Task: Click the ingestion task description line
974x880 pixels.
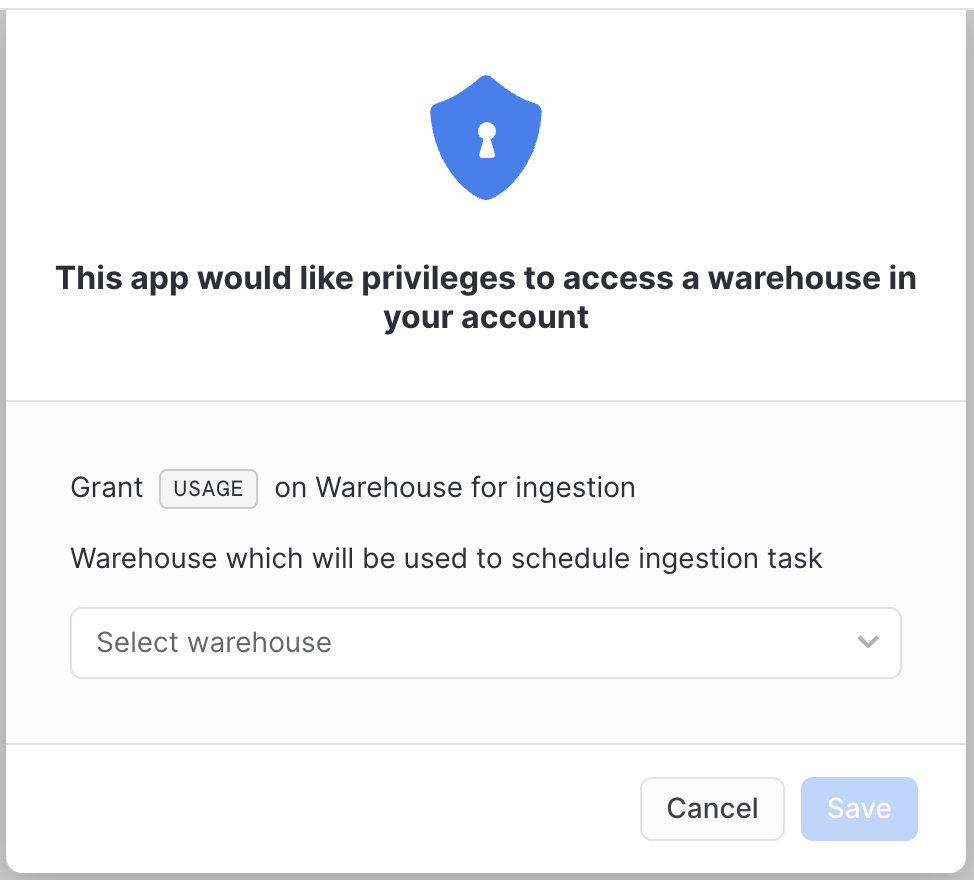Action: [446, 558]
